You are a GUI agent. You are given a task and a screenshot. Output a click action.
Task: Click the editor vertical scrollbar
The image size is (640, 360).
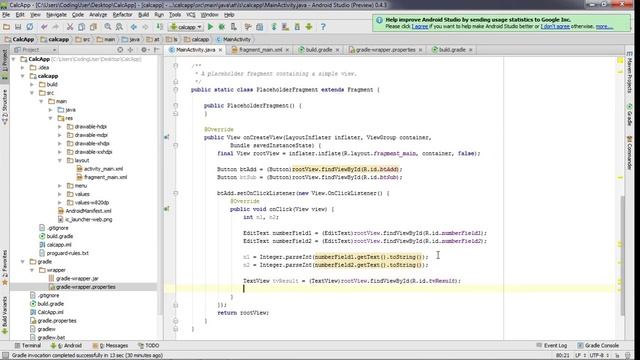[622, 255]
